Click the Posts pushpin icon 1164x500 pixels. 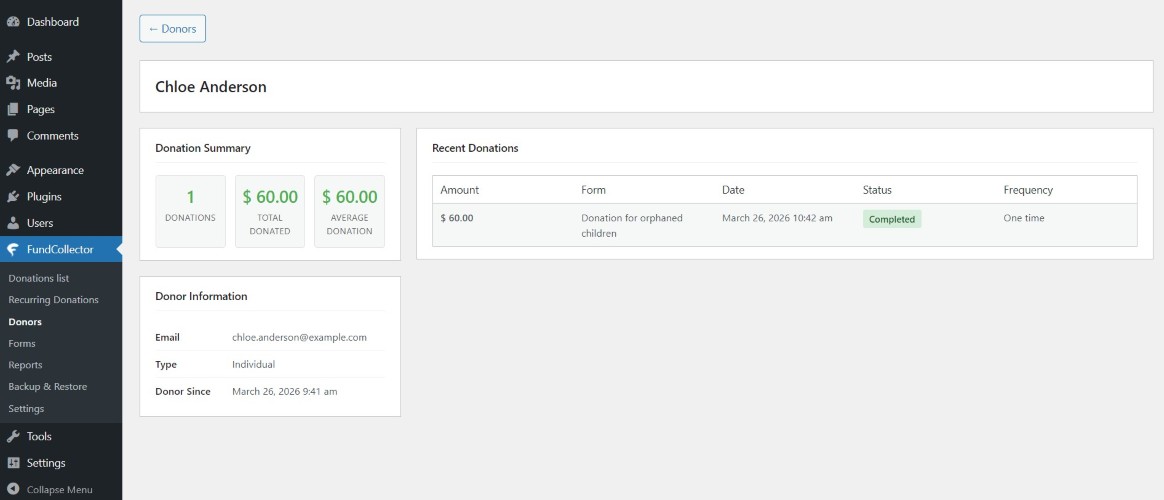[13, 57]
